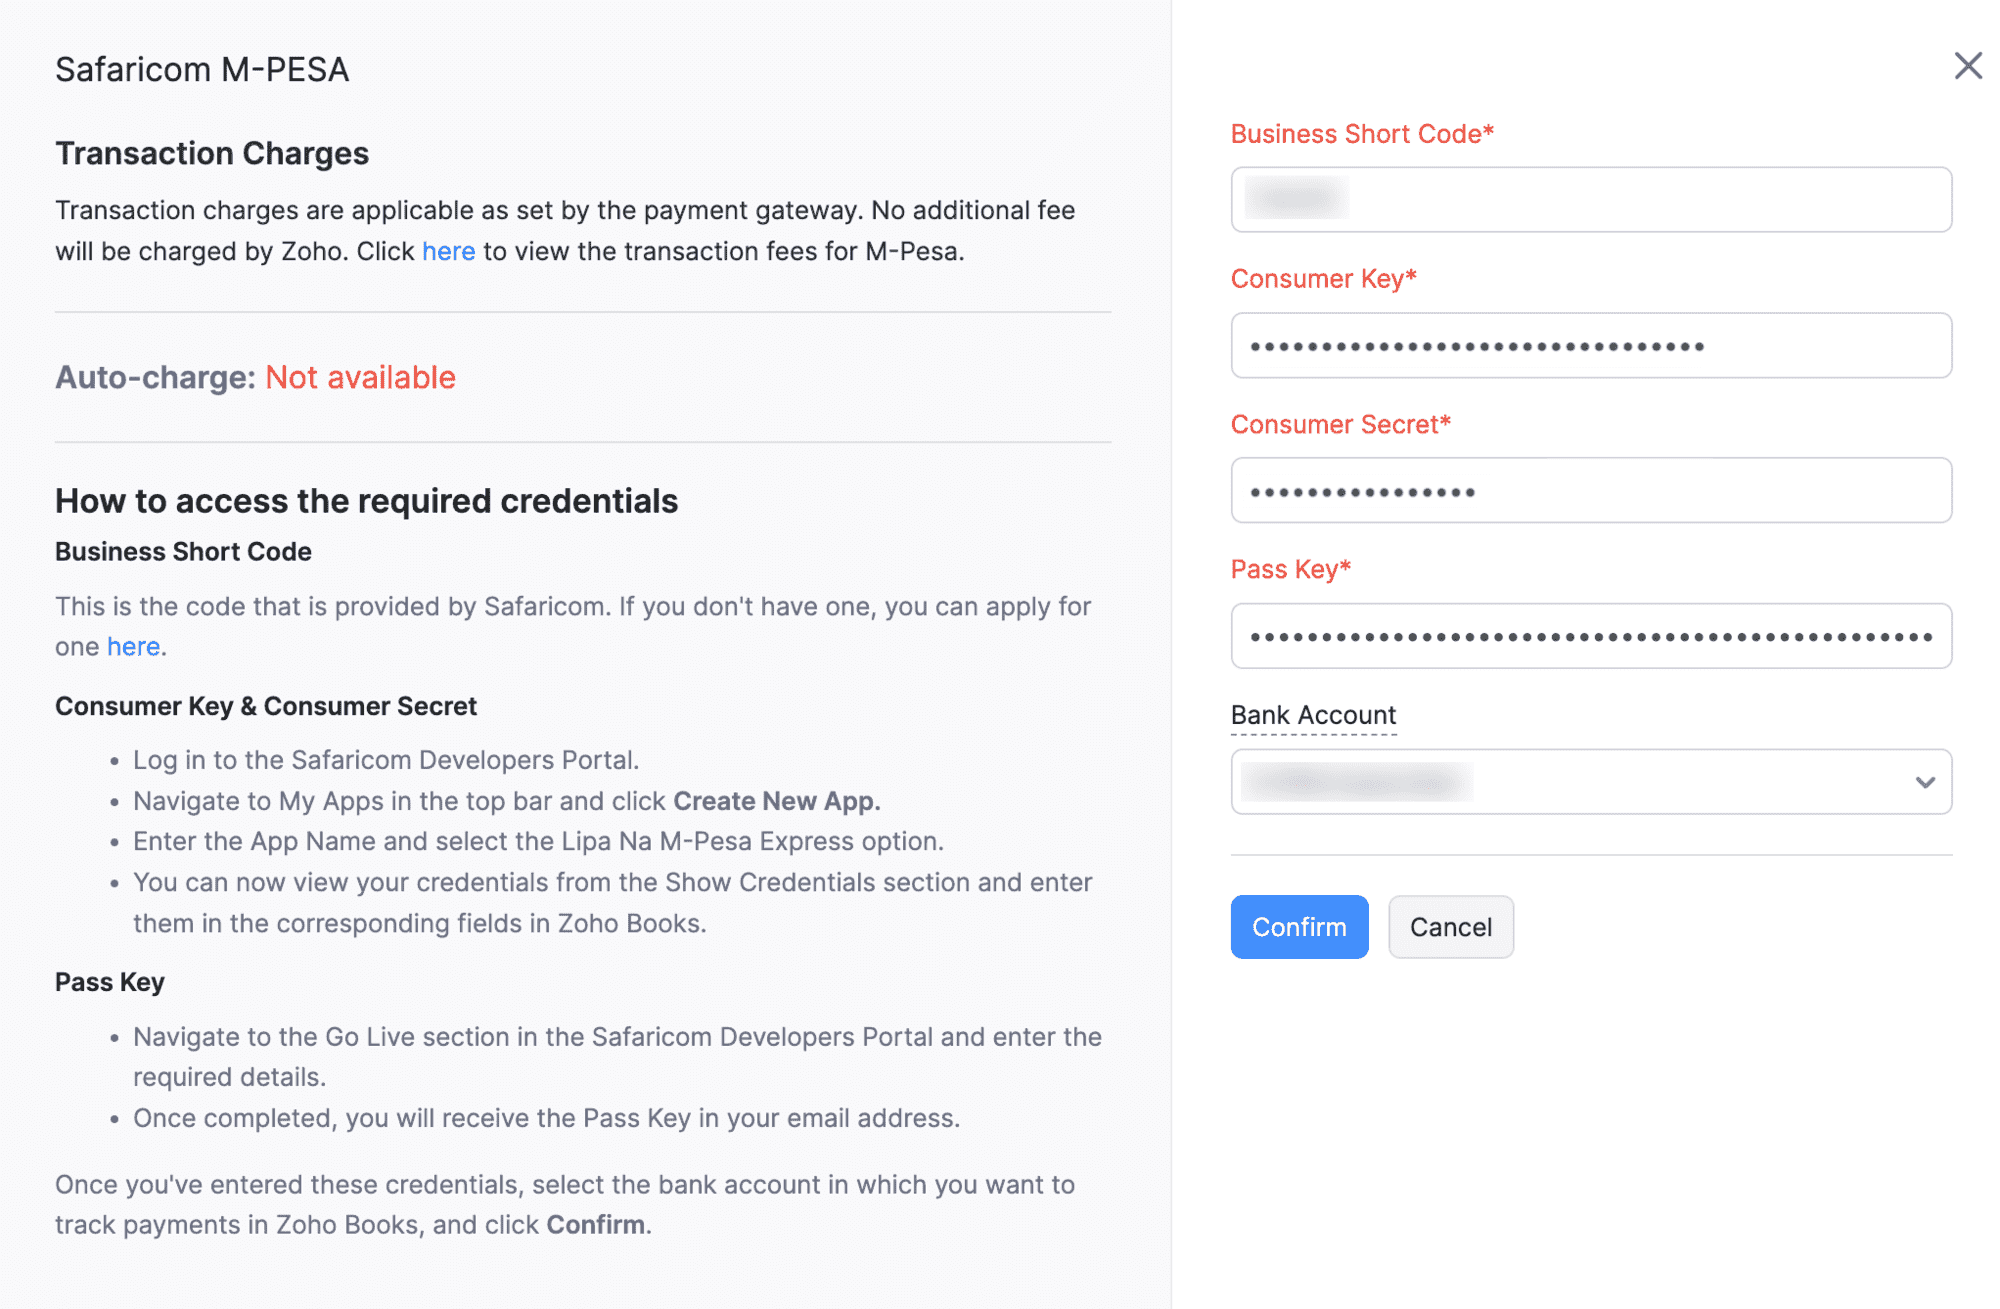This screenshot has height=1309, width=2000.
Task: Follow the 'here' link to apply for short code
Action: (133, 647)
